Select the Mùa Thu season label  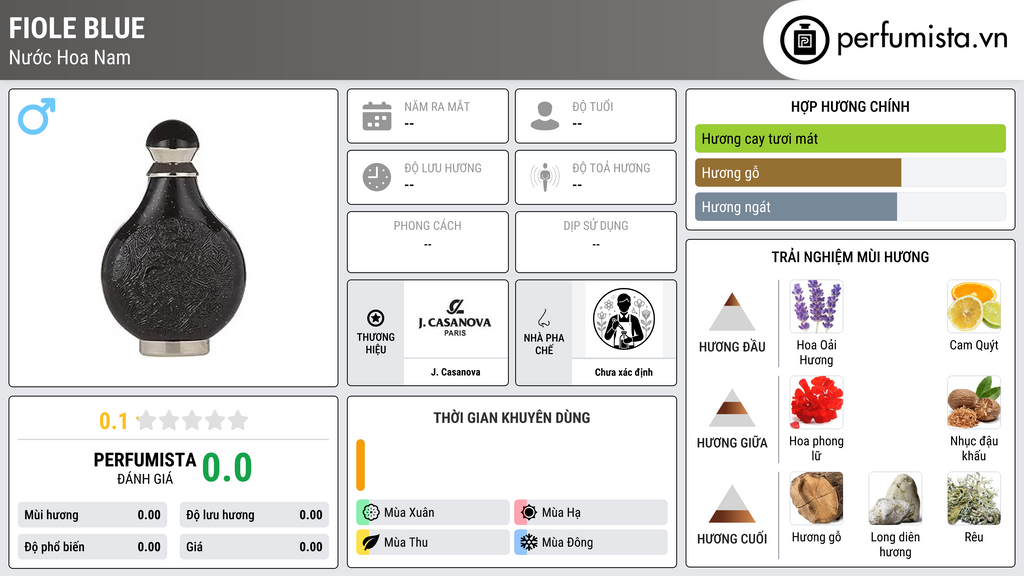[406, 542]
